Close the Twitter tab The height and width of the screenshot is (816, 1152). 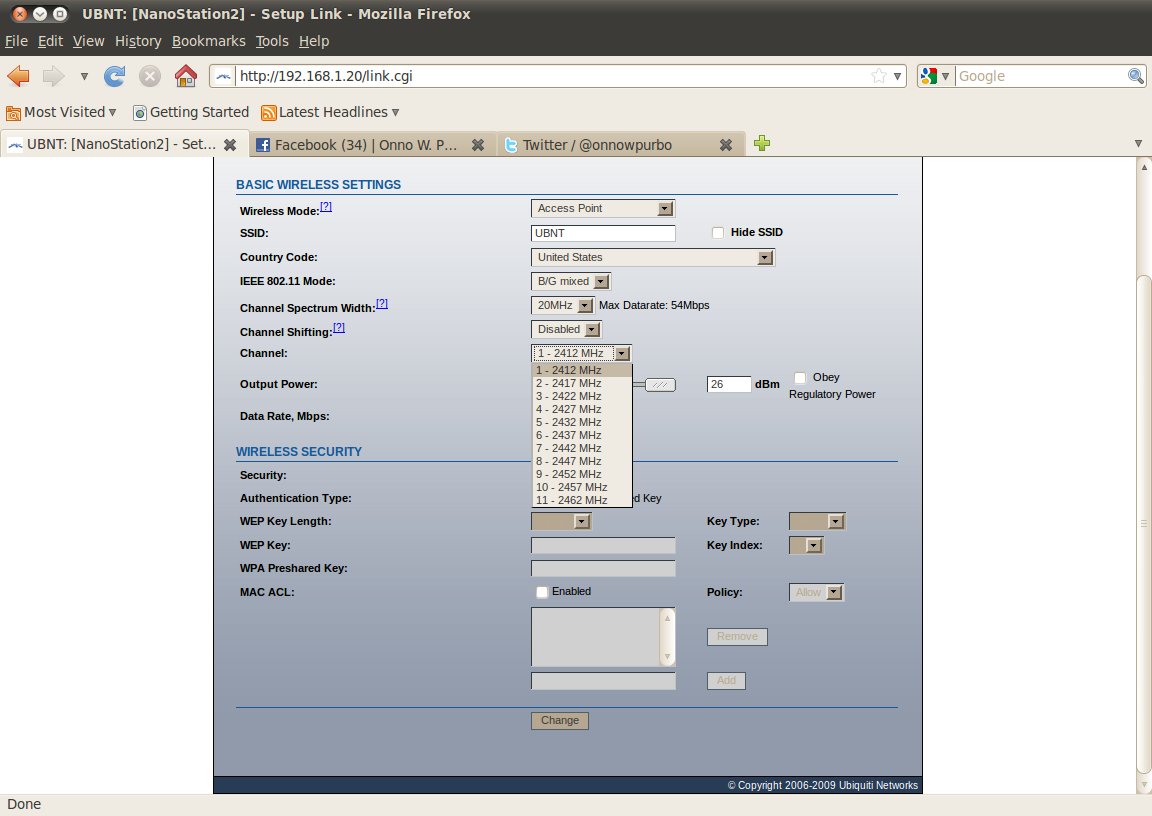tap(726, 145)
